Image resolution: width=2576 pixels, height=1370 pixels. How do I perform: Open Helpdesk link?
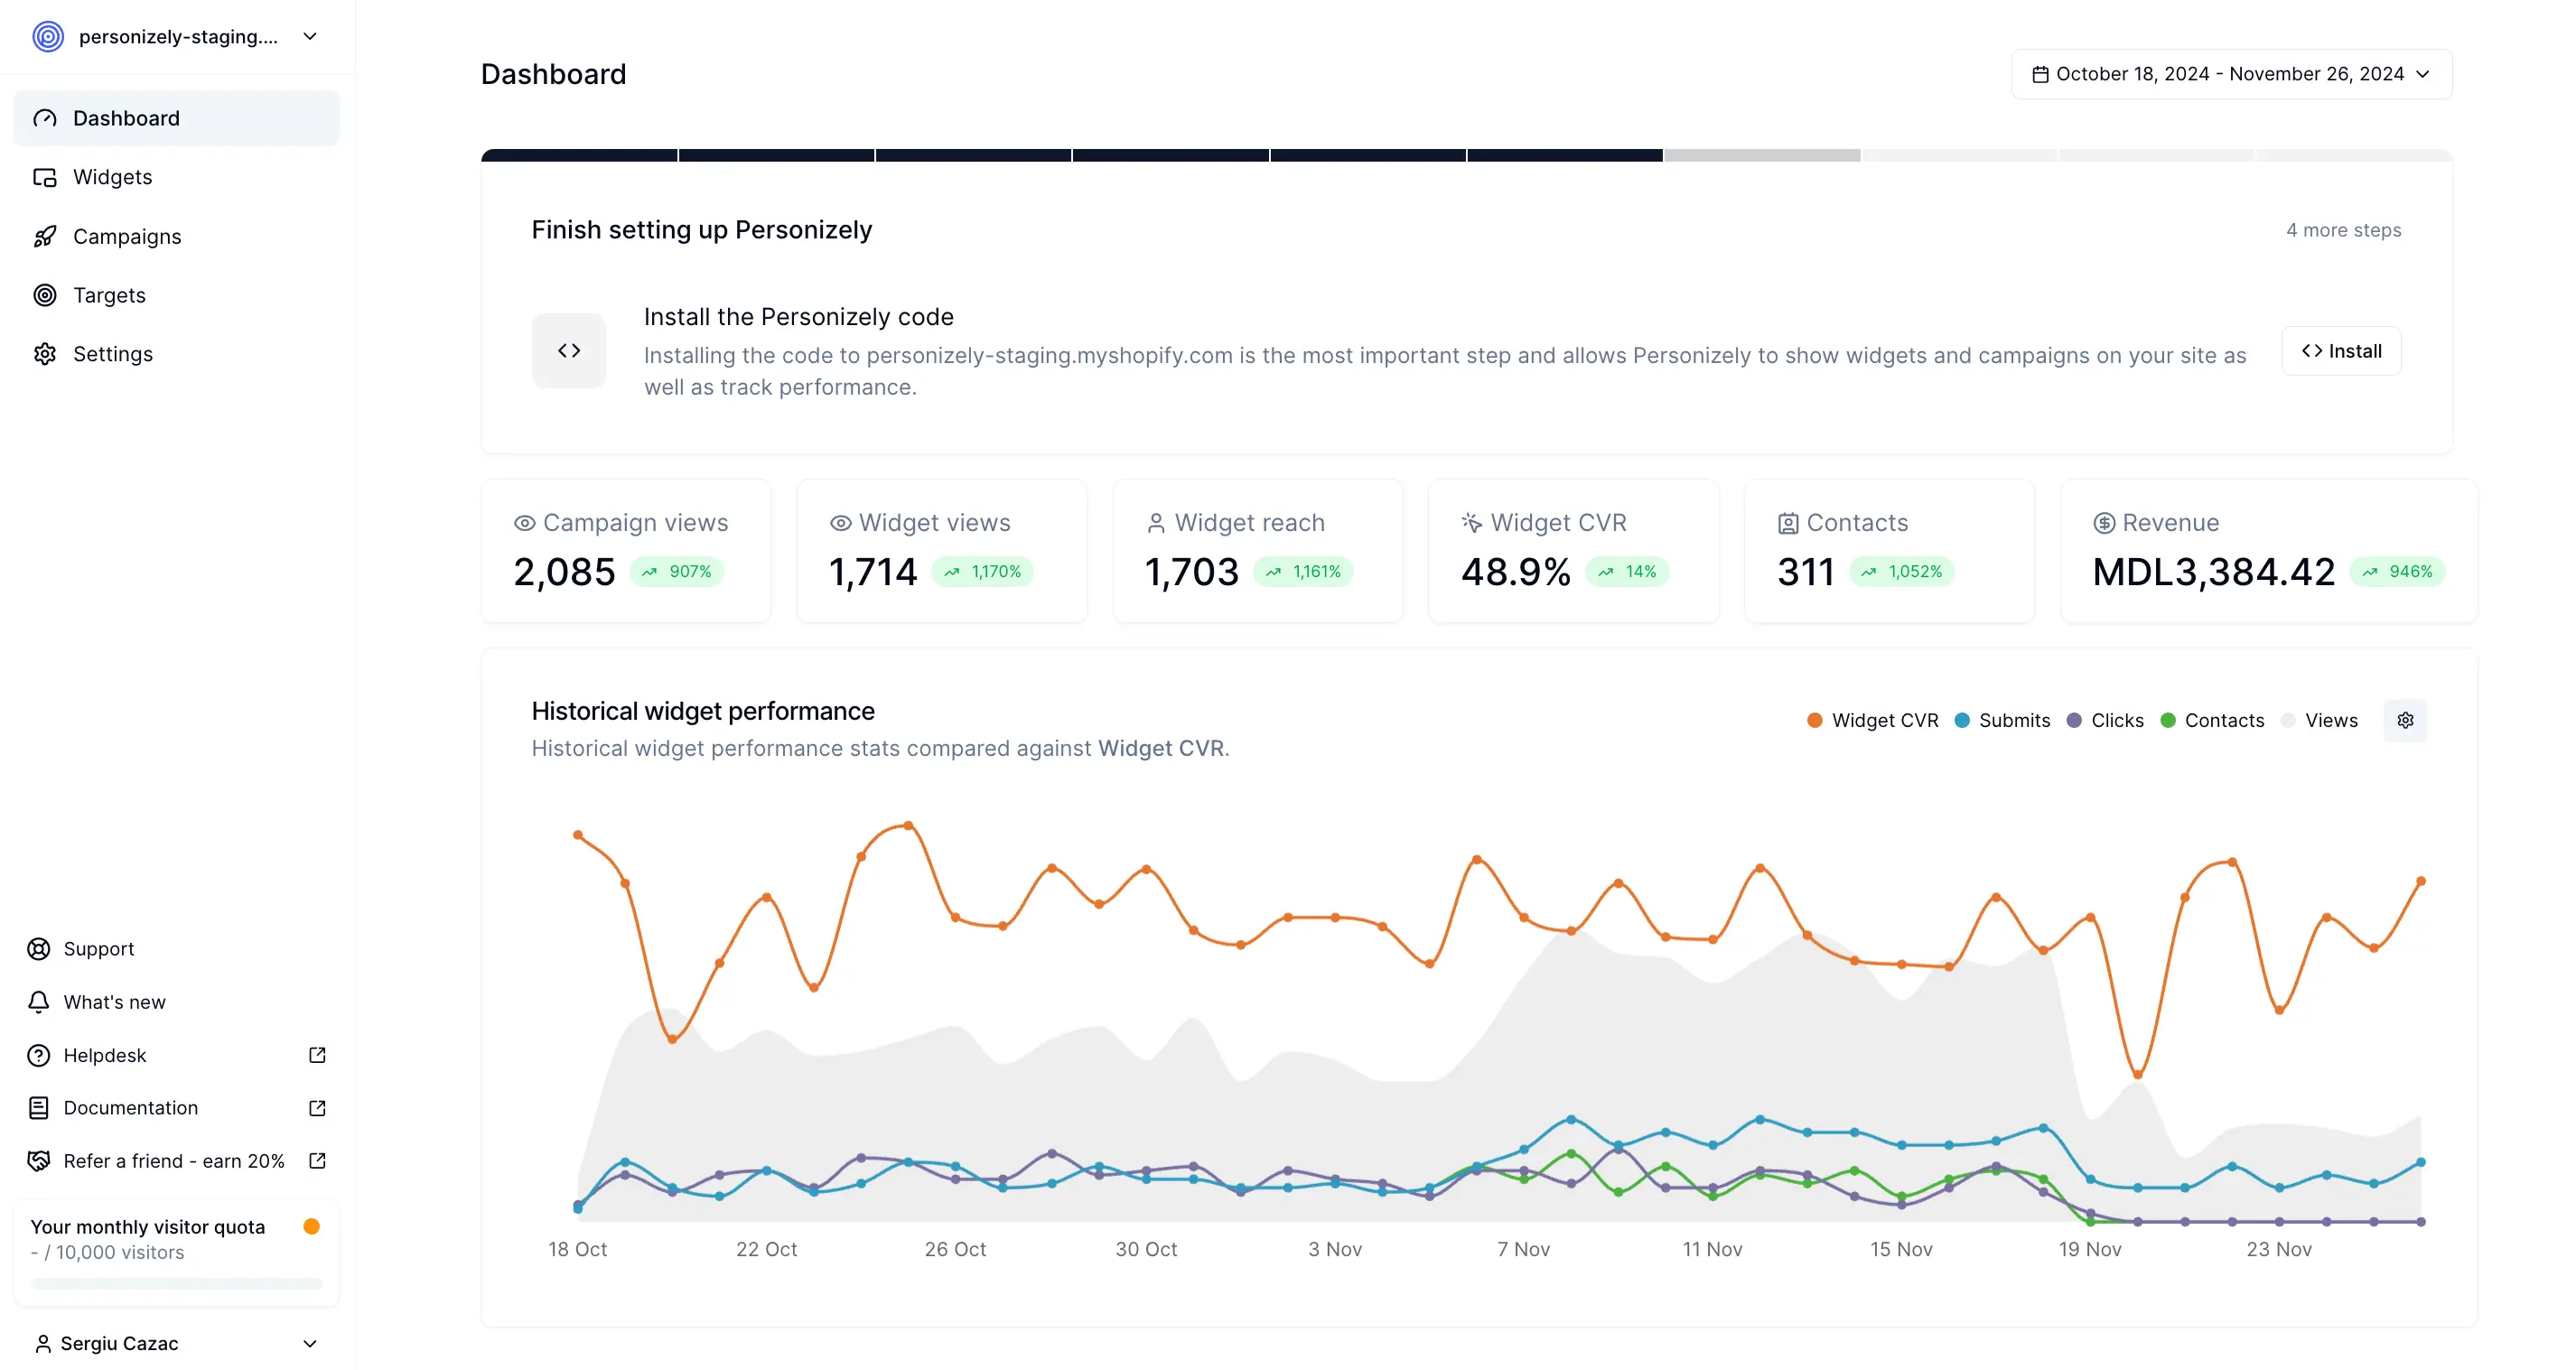point(176,1055)
